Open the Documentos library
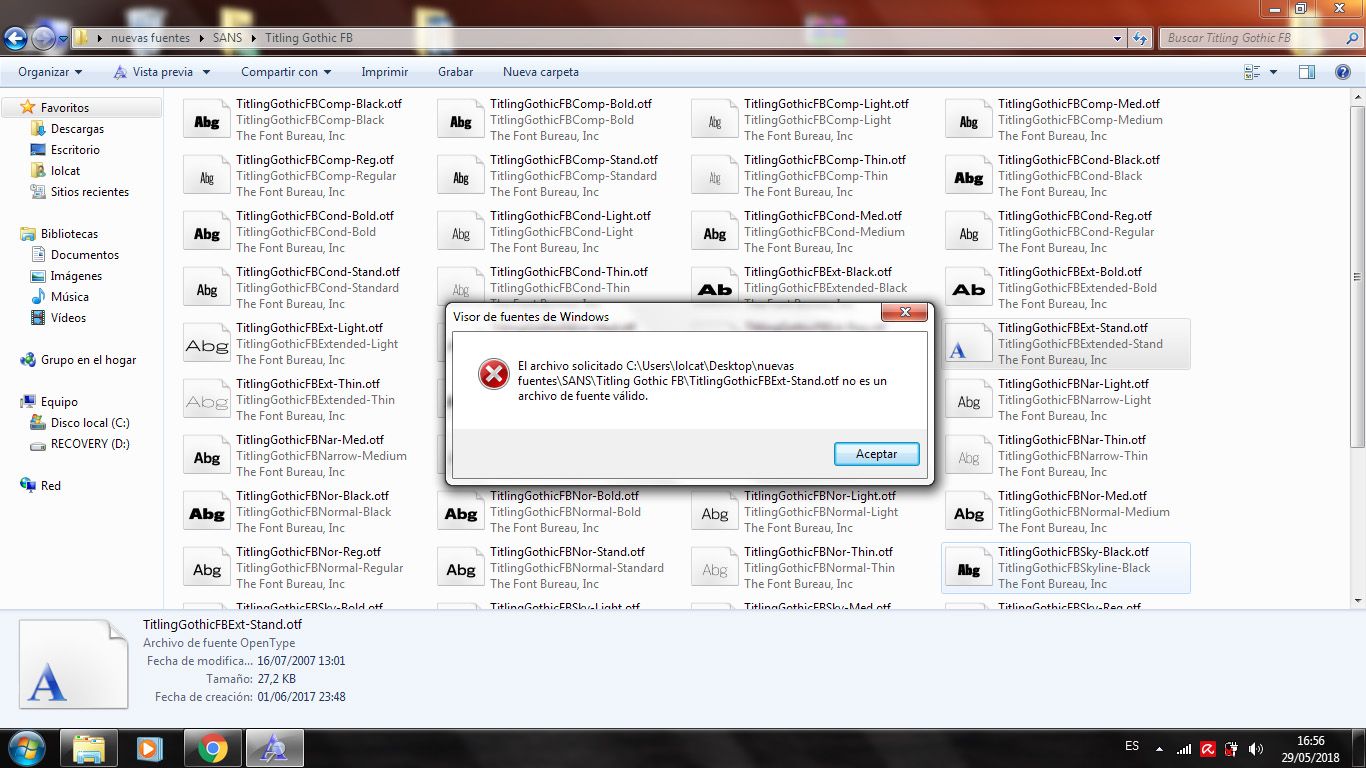This screenshot has width=1366, height=768. (x=85, y=255)
